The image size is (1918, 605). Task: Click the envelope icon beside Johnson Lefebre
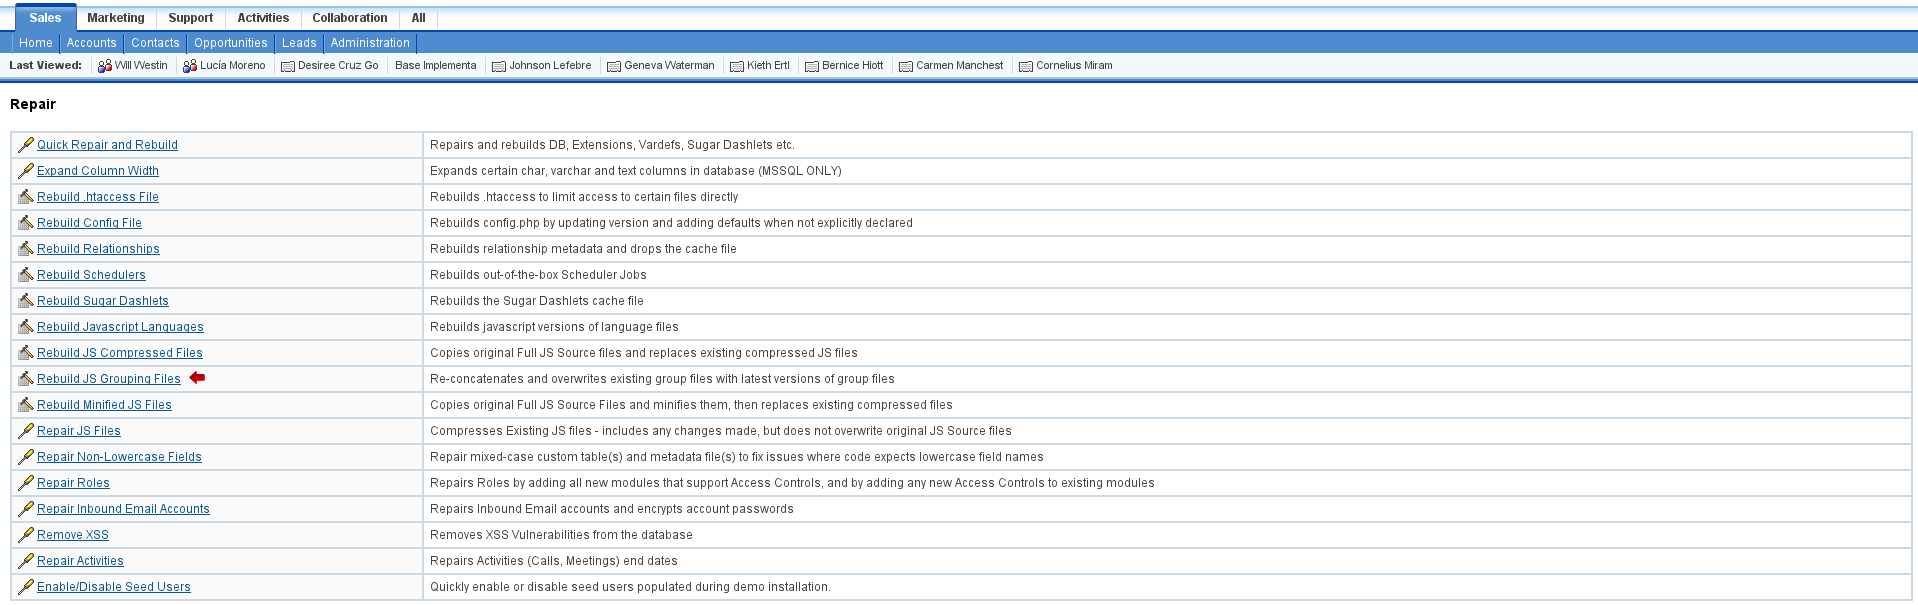click(x=498, y=66)
